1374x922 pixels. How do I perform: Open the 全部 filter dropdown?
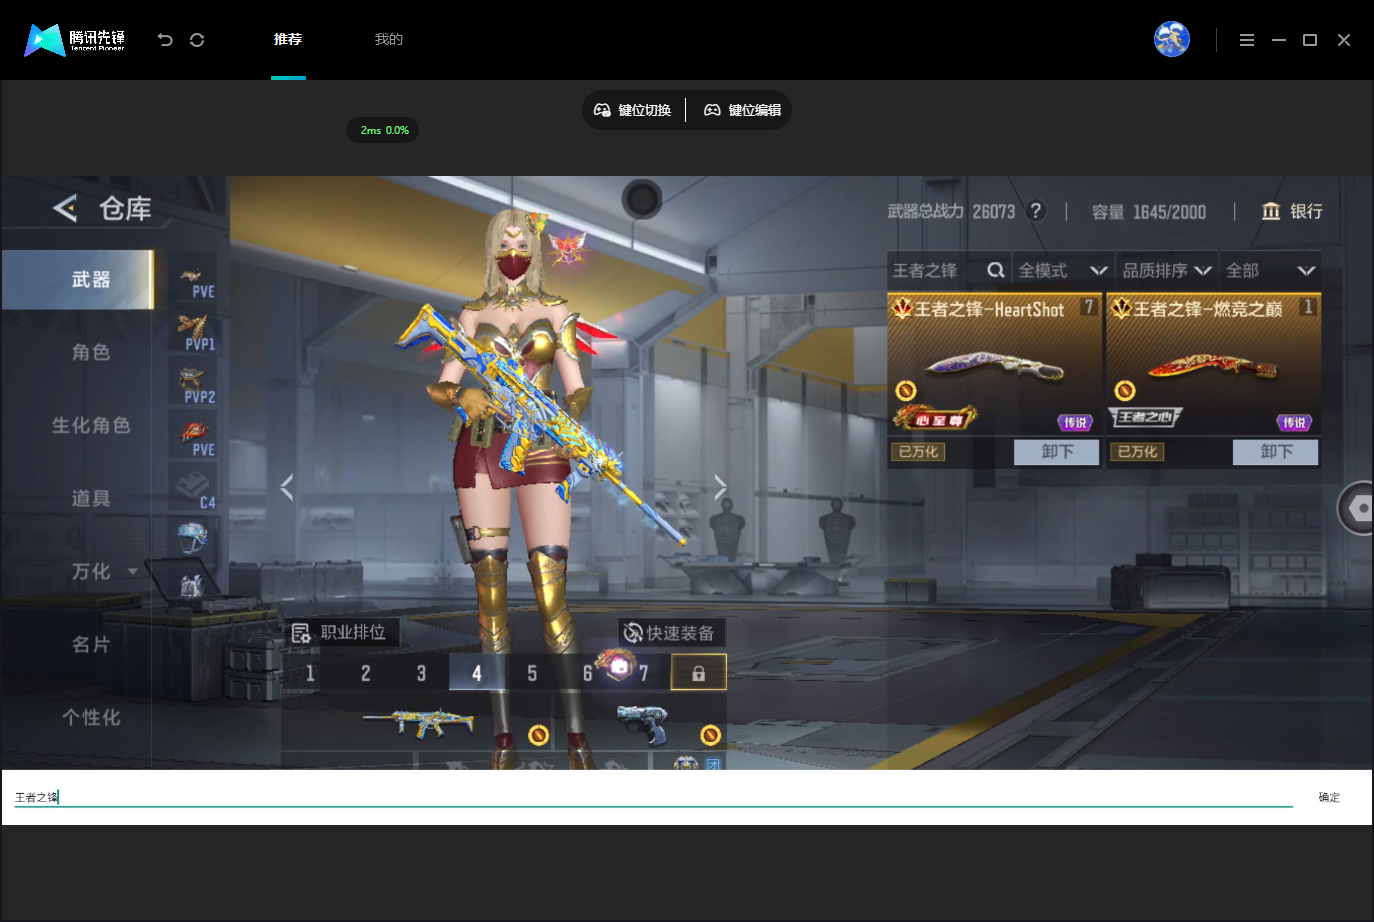[x=1270, y=270]
